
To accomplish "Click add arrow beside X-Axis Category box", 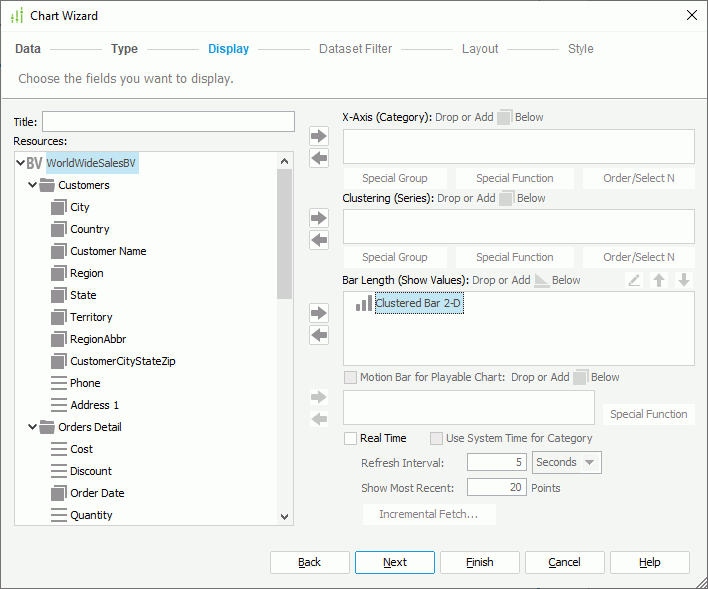I will [x=319, y=136].
